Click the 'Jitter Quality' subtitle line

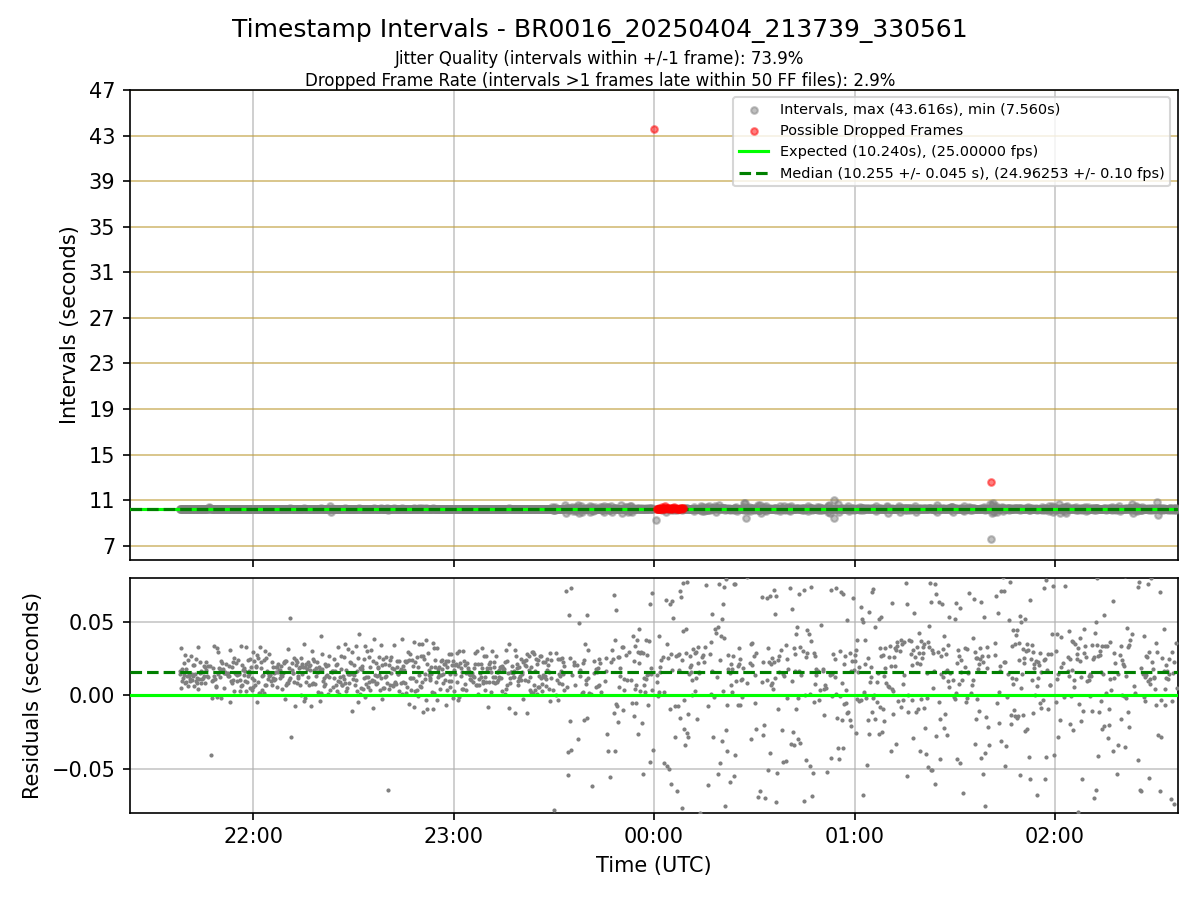[599, 59]
